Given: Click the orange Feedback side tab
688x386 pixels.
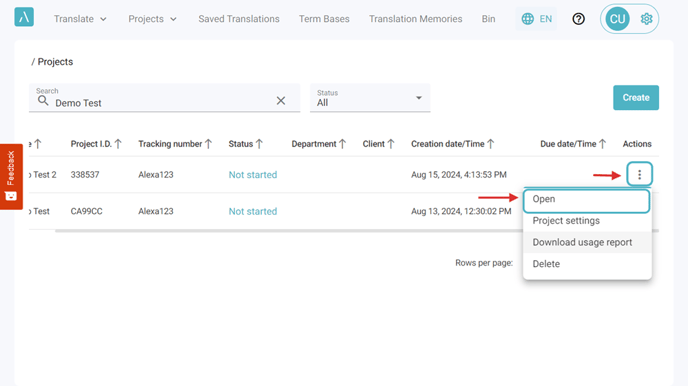Looking at the screenshot, I should 11,176.
